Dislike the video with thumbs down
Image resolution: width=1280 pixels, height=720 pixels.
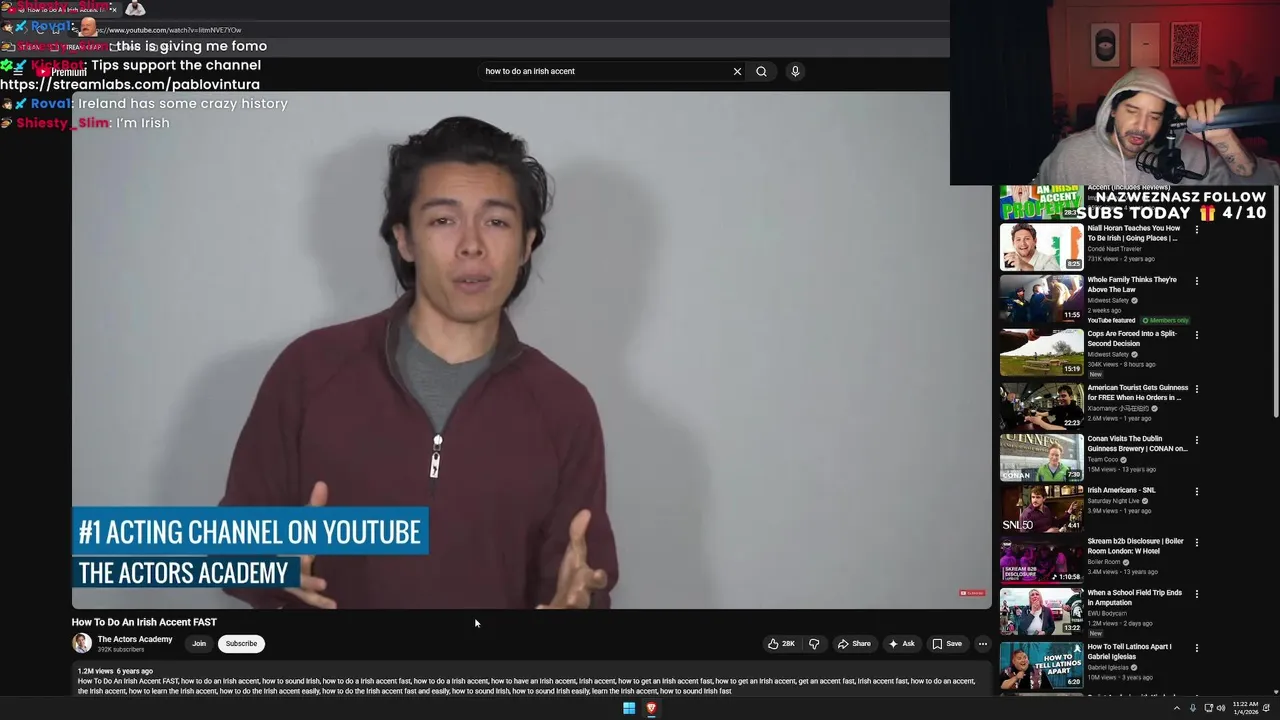click(x=813, y=644)
